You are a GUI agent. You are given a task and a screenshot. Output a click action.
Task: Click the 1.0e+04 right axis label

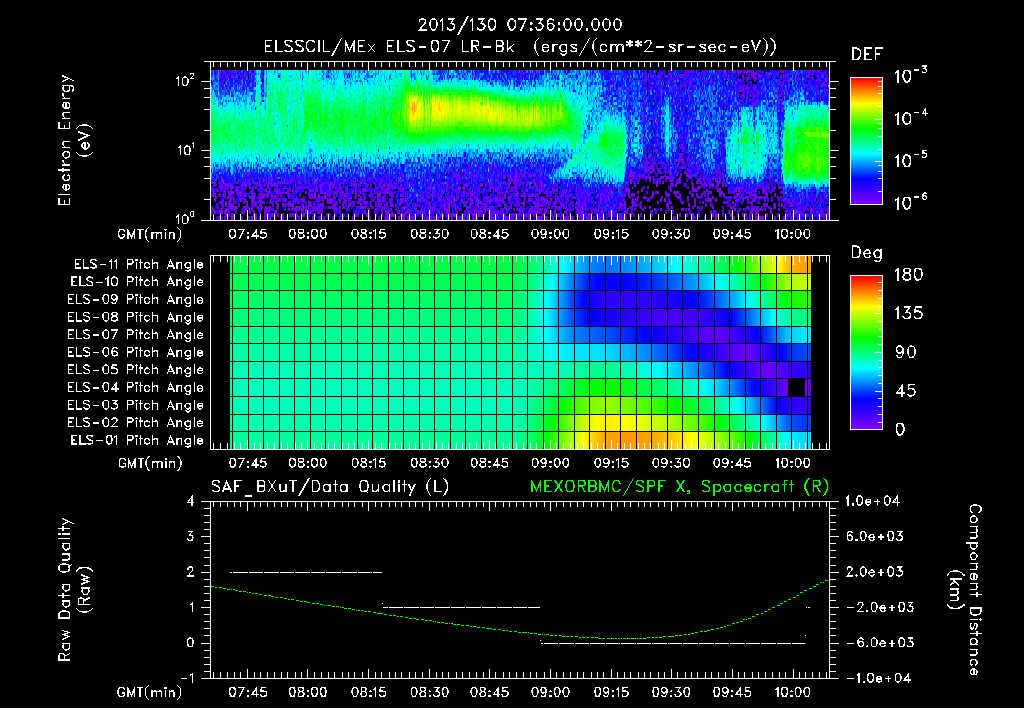click(x=872, y=501)
